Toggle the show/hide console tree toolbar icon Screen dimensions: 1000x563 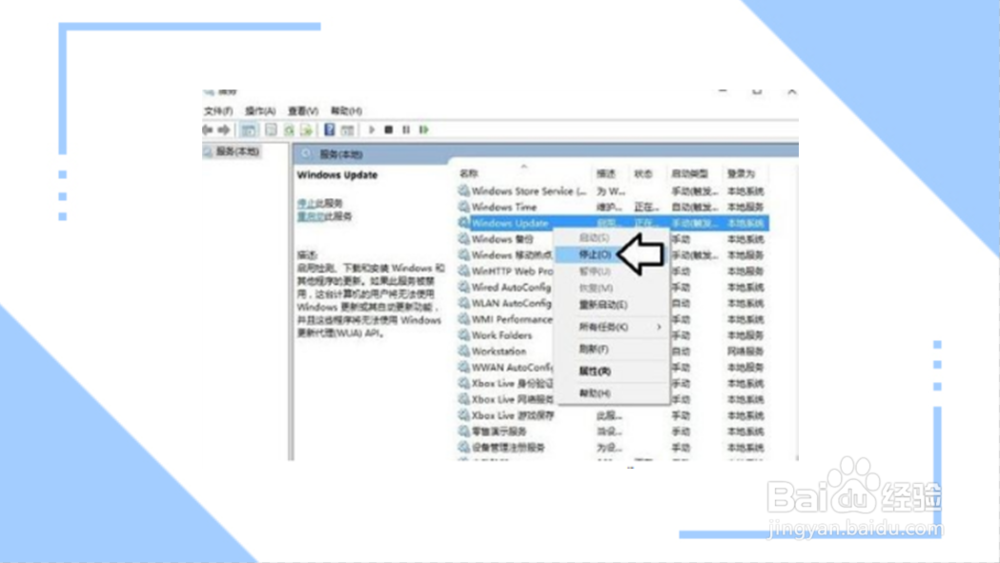point(248,130)
